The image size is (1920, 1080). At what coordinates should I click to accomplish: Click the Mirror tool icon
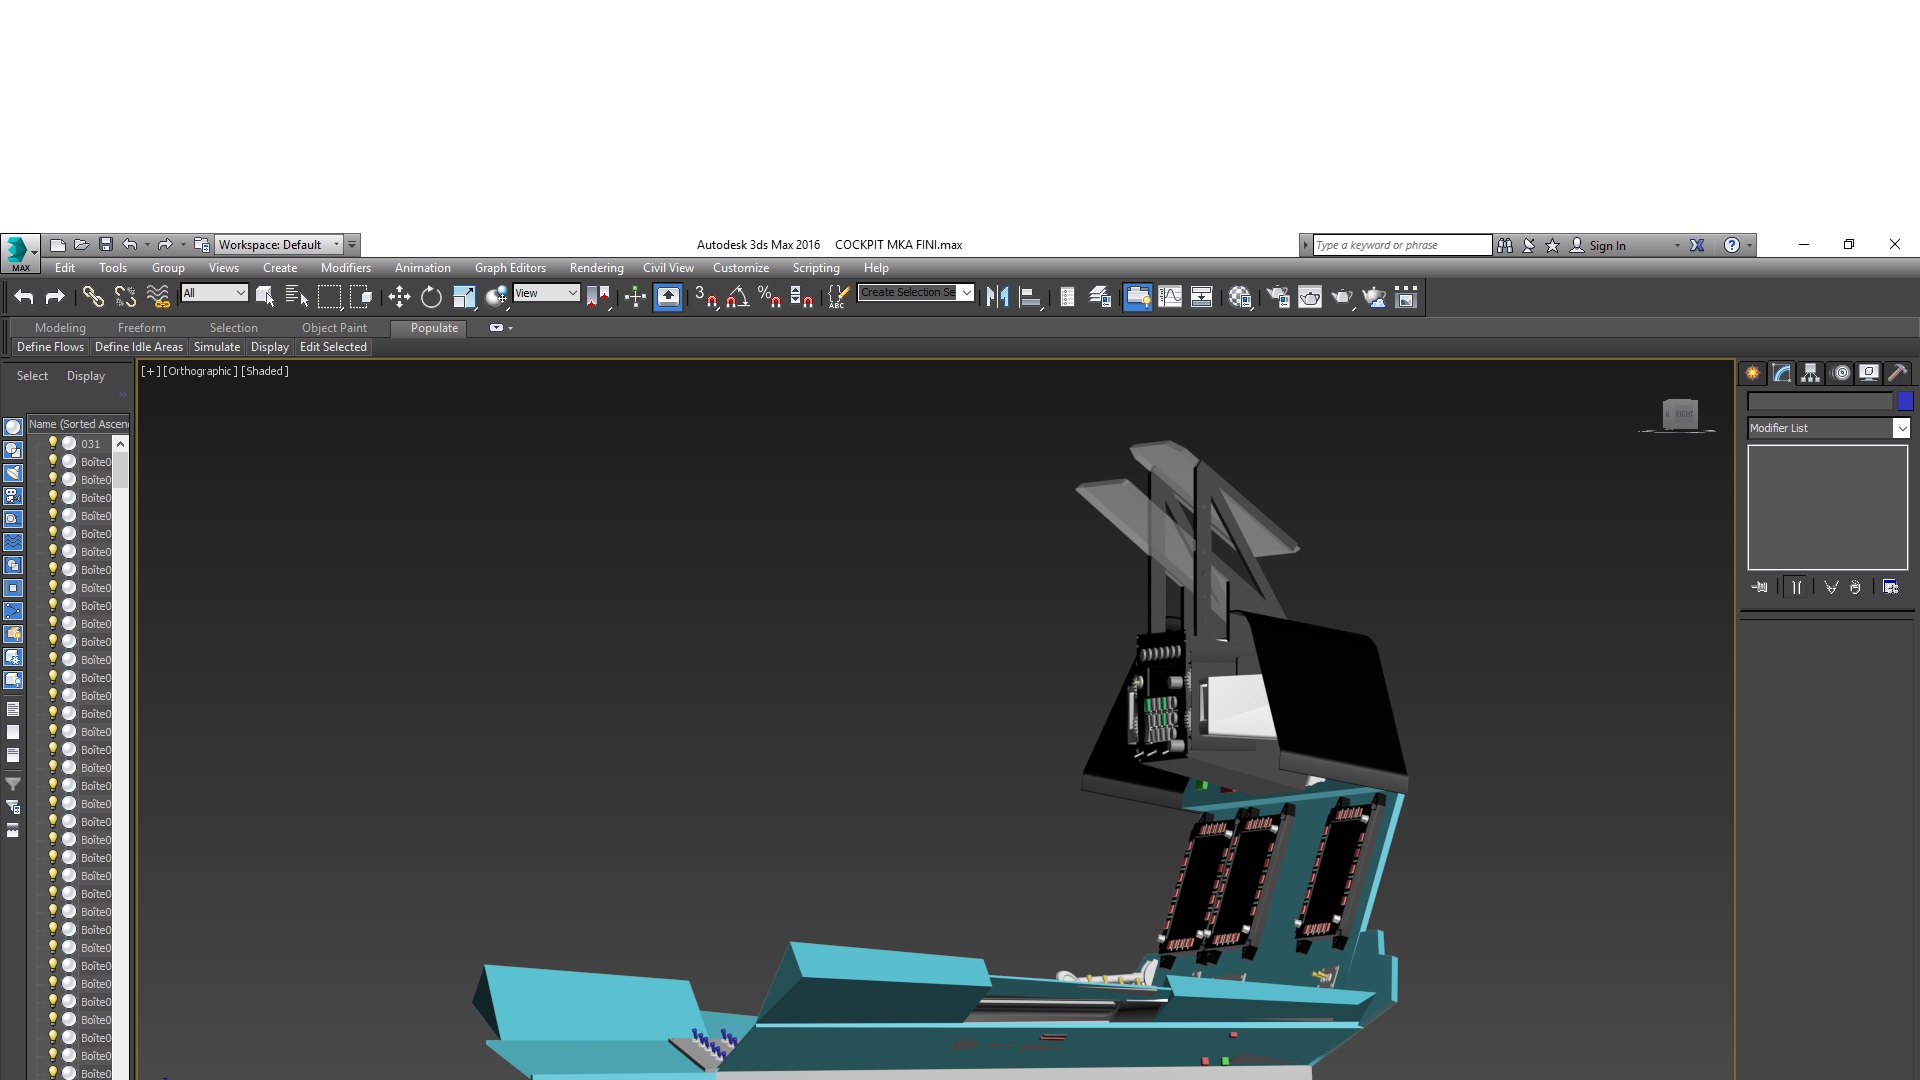[x=997, y=297]
